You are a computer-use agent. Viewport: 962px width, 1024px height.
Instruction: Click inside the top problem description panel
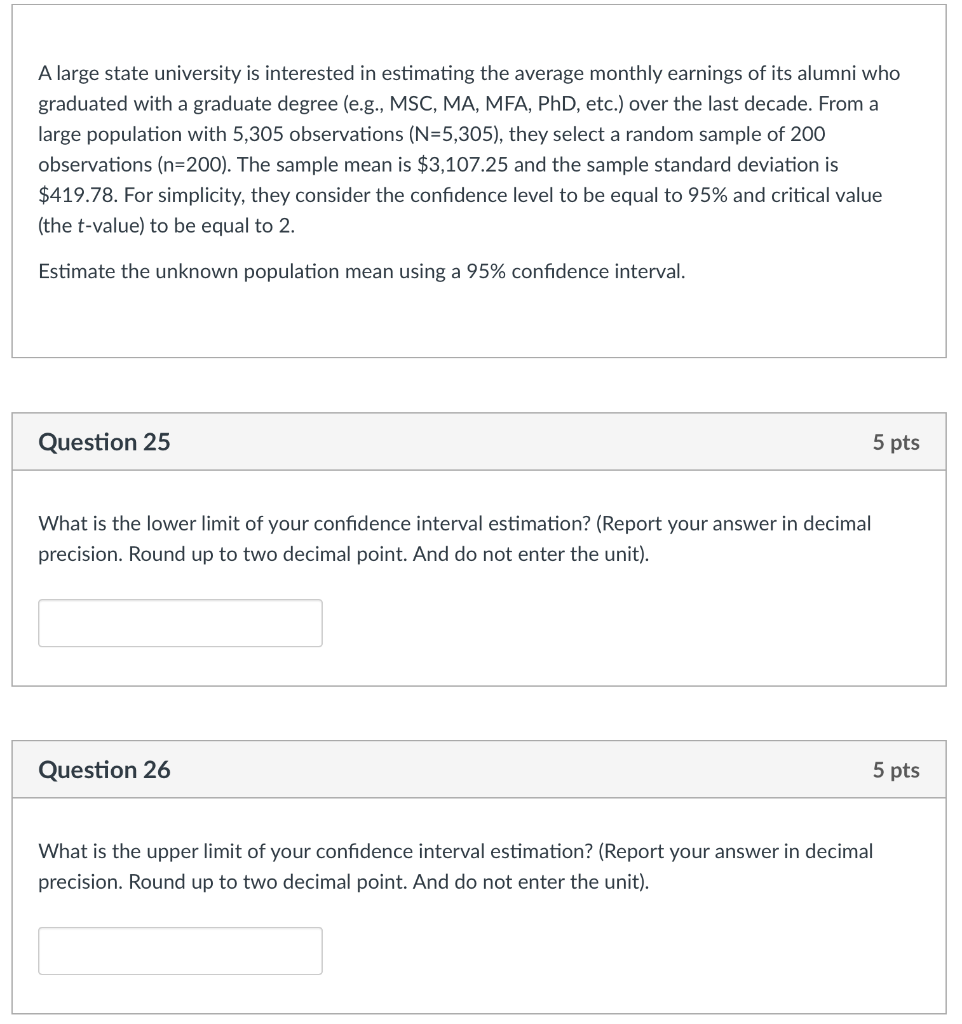click(480, 320)
